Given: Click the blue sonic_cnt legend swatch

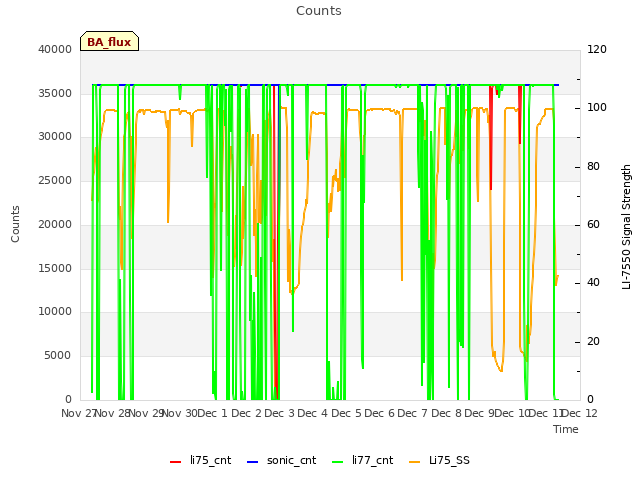Looking at the screenshot, I should [253, 462].
